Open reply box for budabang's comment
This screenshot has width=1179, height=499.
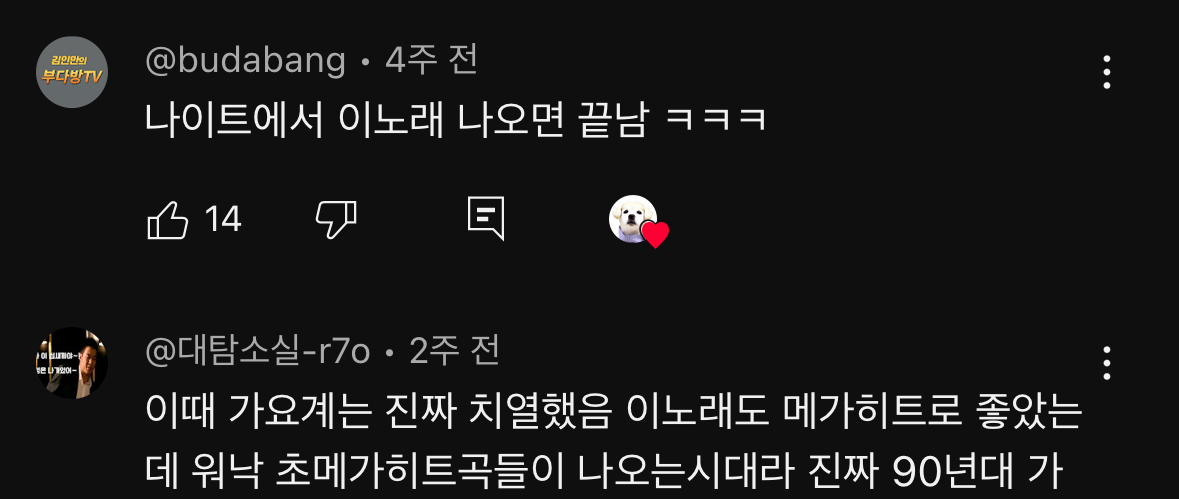[x=486, y=219]
